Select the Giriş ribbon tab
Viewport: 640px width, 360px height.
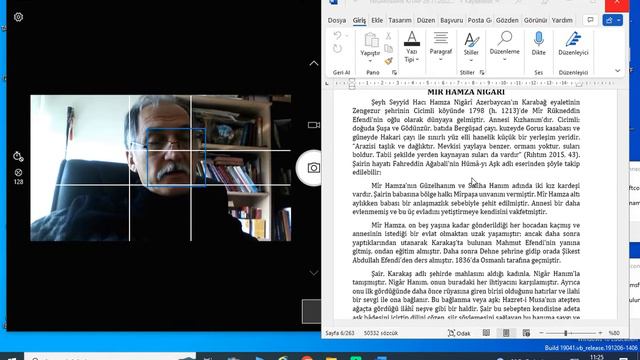pos(359,20)
